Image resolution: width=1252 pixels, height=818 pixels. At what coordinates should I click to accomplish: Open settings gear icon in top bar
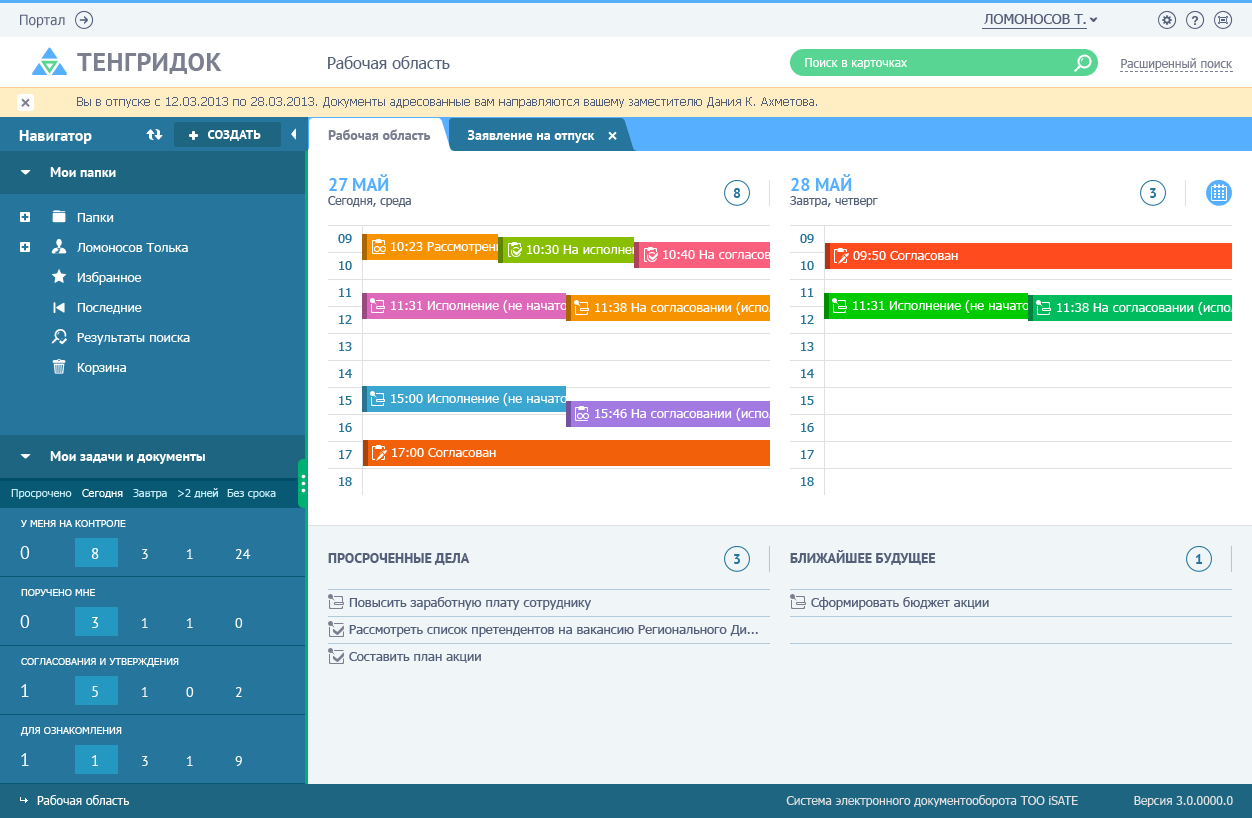[x=1166, y=19]
